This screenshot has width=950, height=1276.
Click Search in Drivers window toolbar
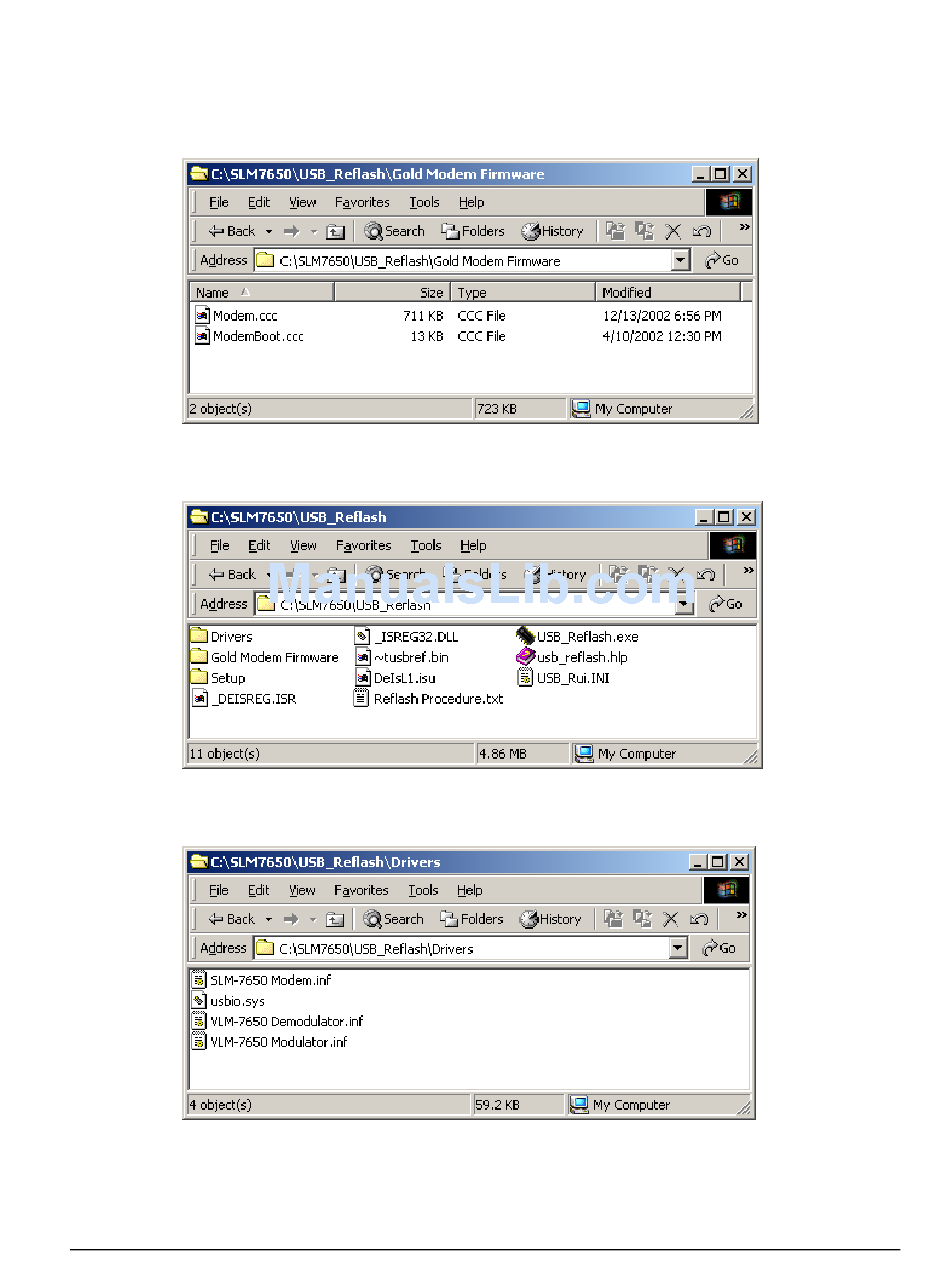[394, 919]
